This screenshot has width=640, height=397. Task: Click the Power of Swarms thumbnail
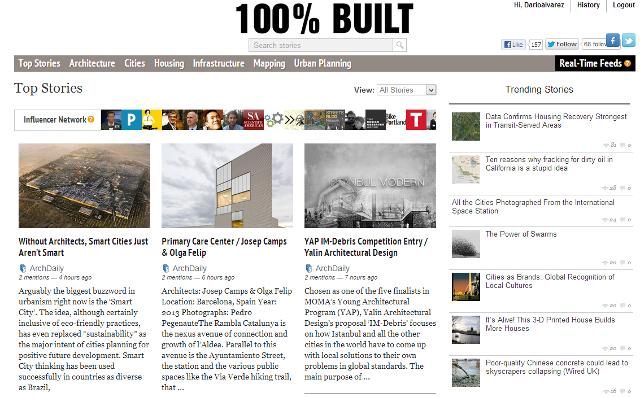[x=466, y=244]
